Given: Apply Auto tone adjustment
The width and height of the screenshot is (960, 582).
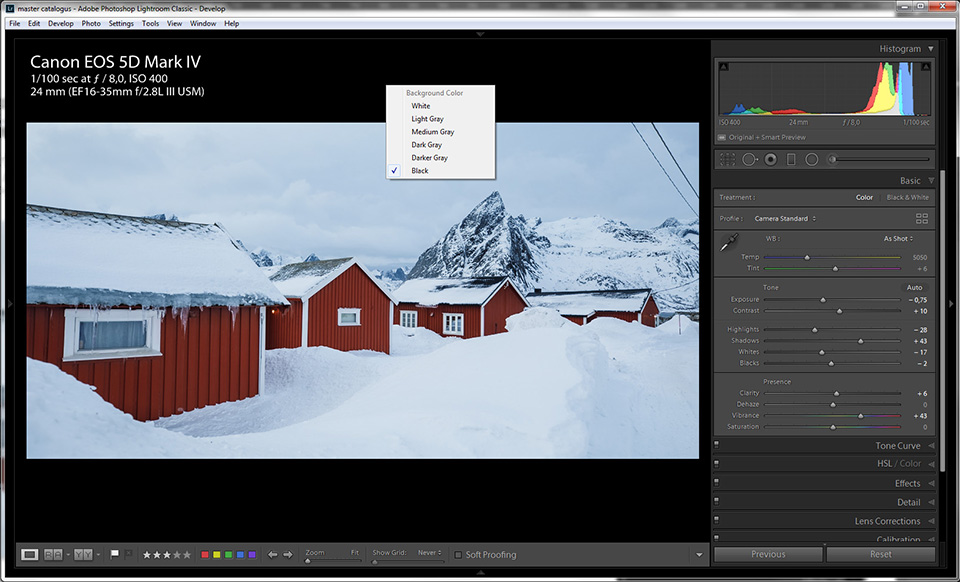Looking at the screenshot, I should click(914, 287).
